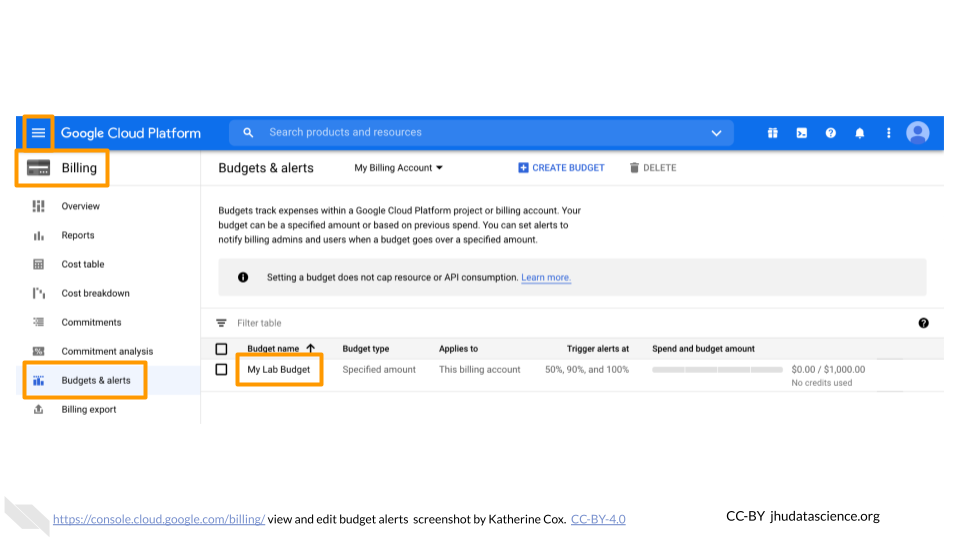Follow the Learn more link
Viewport: 960px width, 540px height.
point(546,277)
